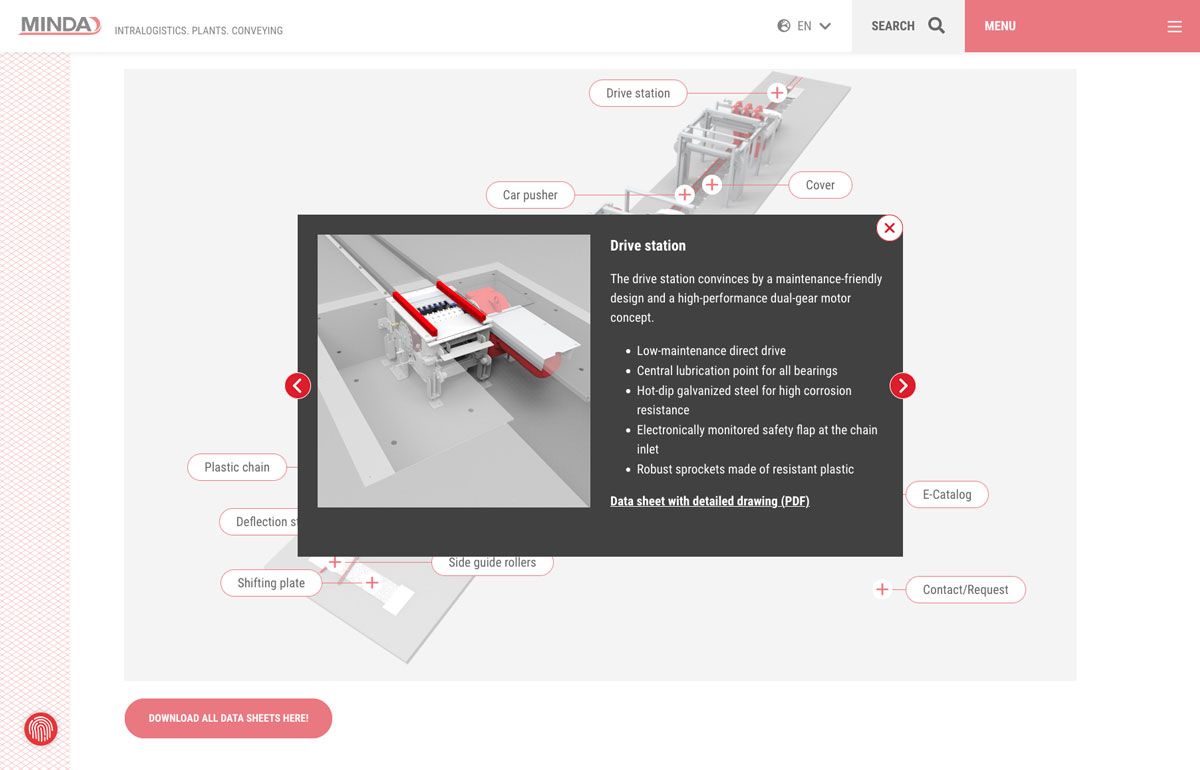Go to previous slide with left arrow
The height and width of the screenshot is (770, 1200).
tap(298, 386)
